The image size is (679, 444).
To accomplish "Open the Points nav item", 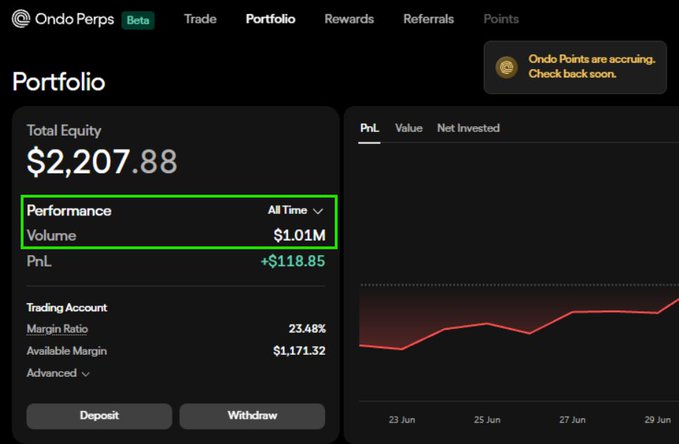I will [x=501, y=19].
